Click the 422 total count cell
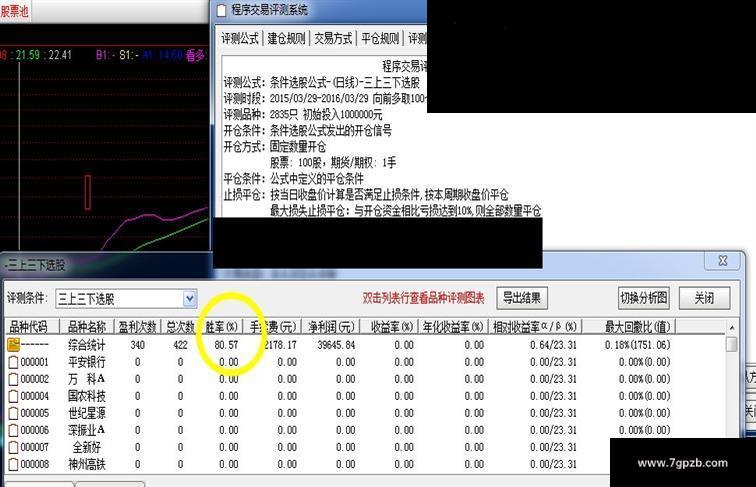 tap(180, 345)
